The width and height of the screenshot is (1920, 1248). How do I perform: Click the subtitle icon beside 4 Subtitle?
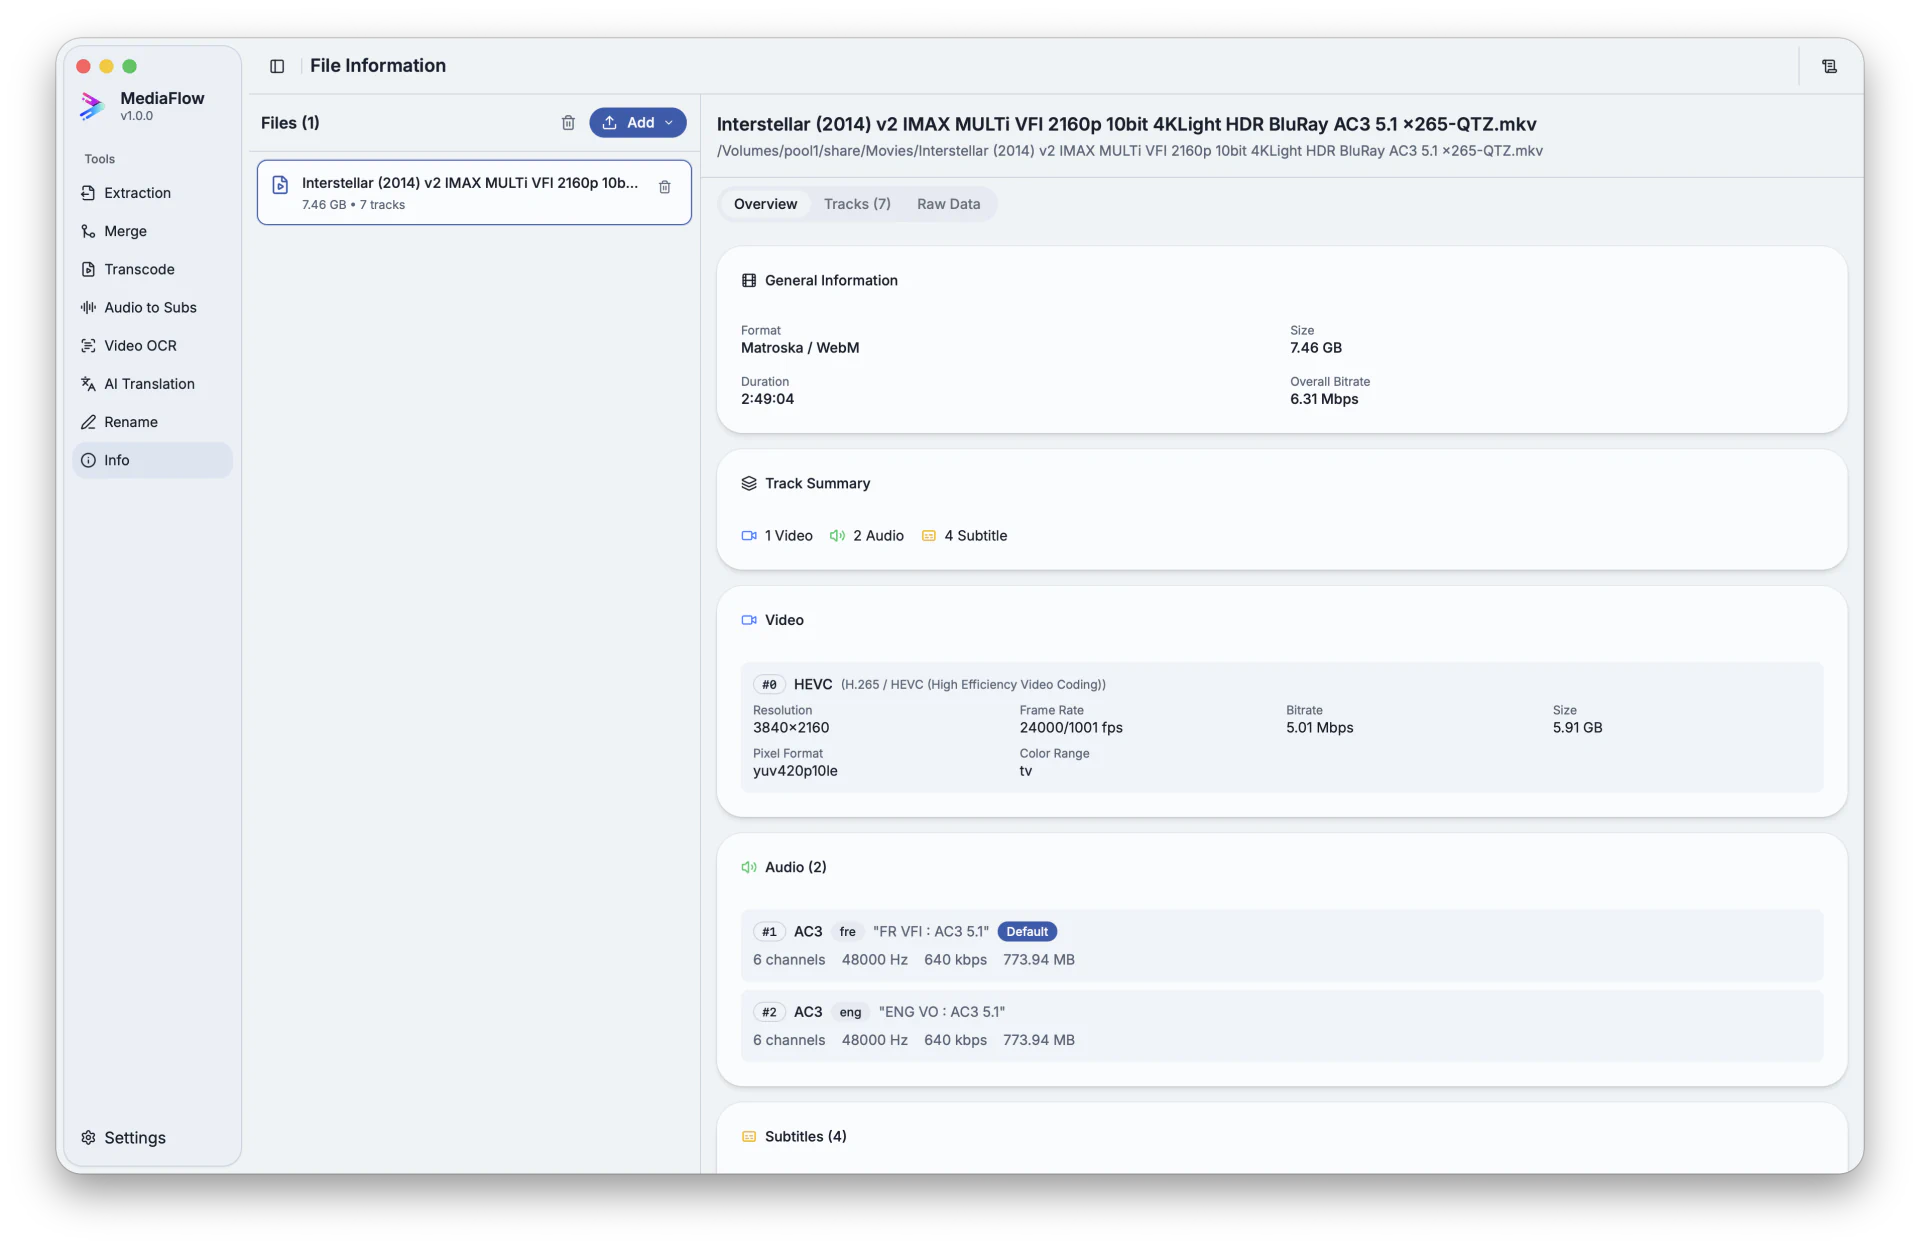point(929,536)
